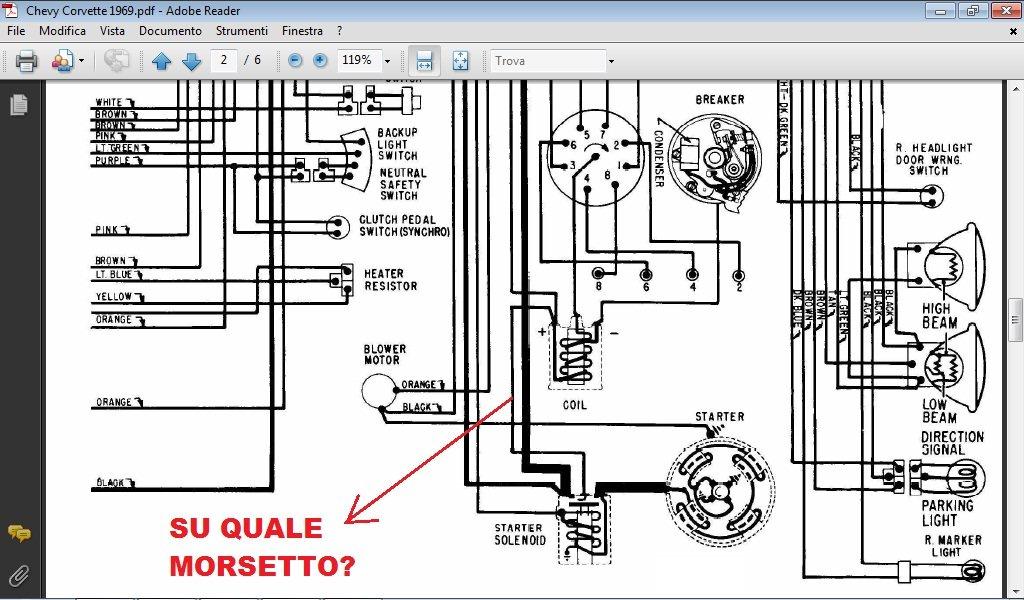This screenshot has width=1024, height=600.
Task: Click the page number field showing 2
Action: 223,60
